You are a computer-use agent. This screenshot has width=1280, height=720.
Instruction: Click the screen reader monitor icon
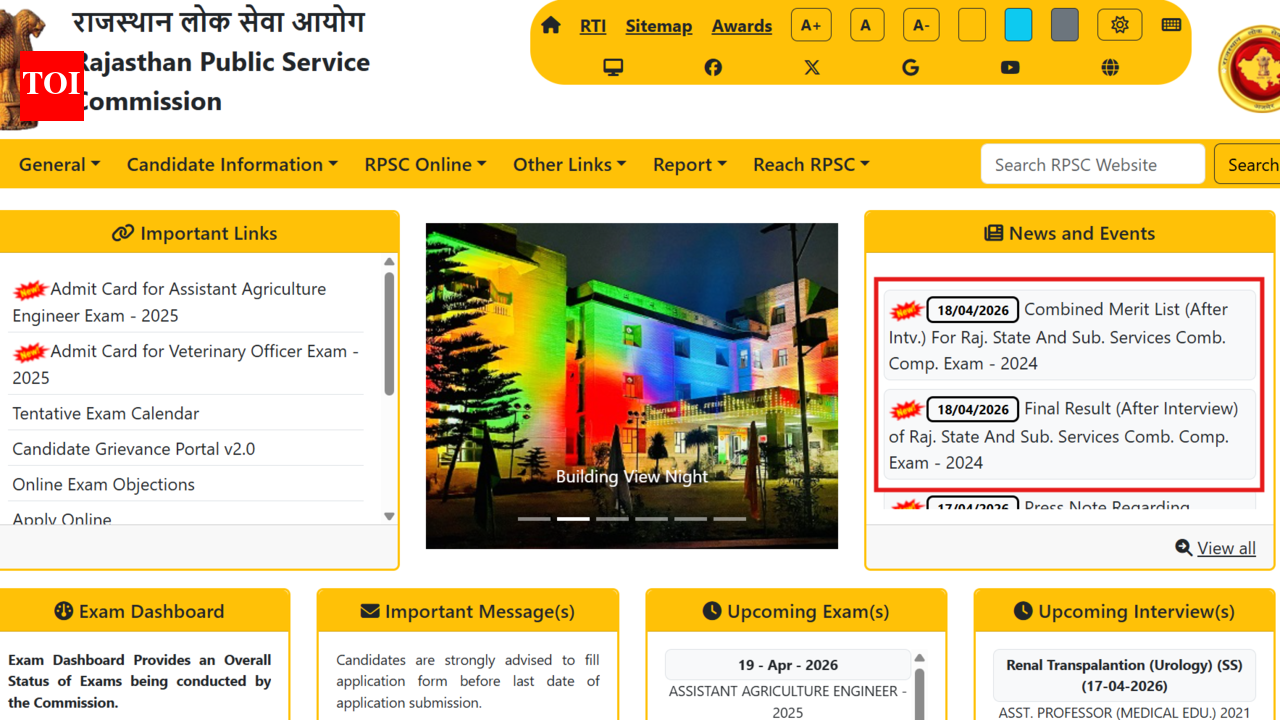[x=613, y=66]
